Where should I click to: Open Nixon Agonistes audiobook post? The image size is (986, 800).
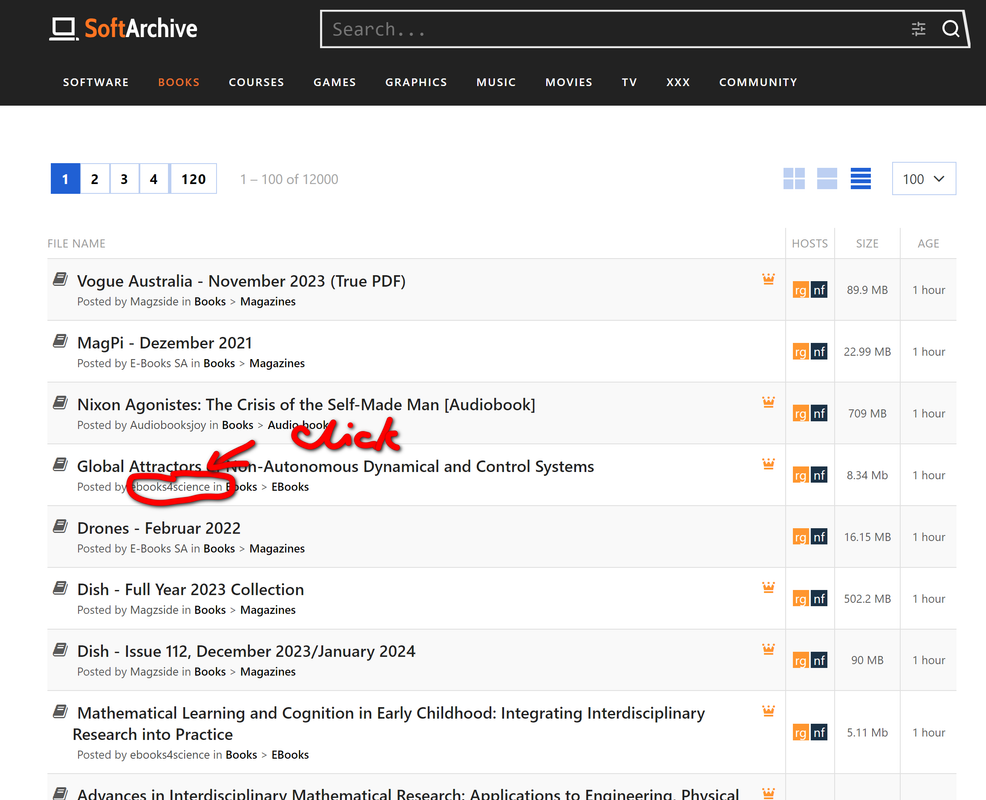(306, 404)
